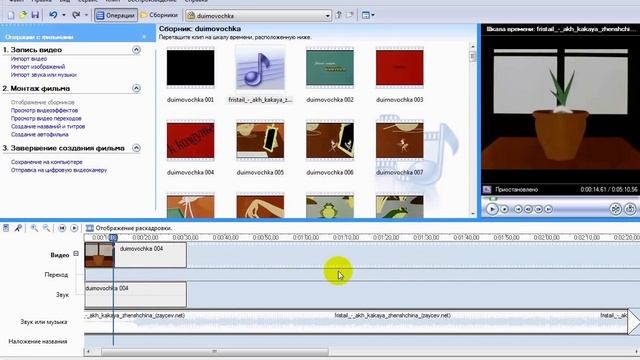Go up one collection level
This screenshot has width=640, height=360.
(x=338, y=15)
